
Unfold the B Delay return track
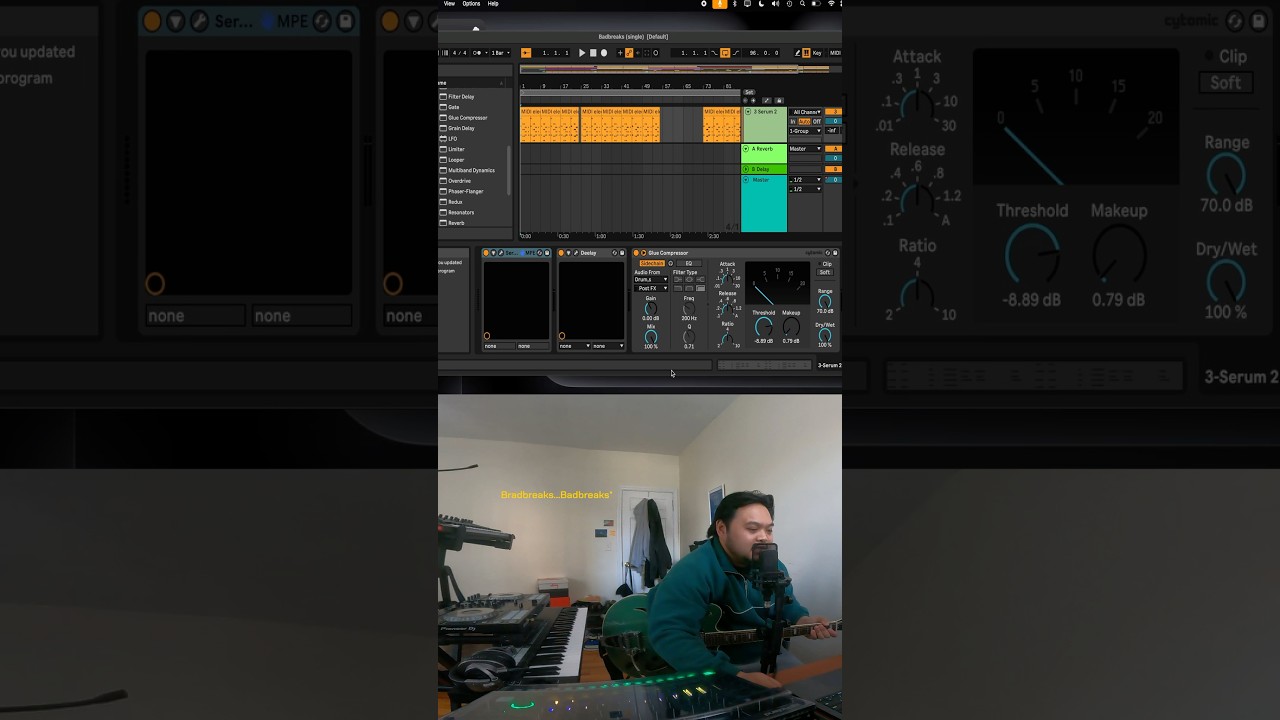point(746,169)
